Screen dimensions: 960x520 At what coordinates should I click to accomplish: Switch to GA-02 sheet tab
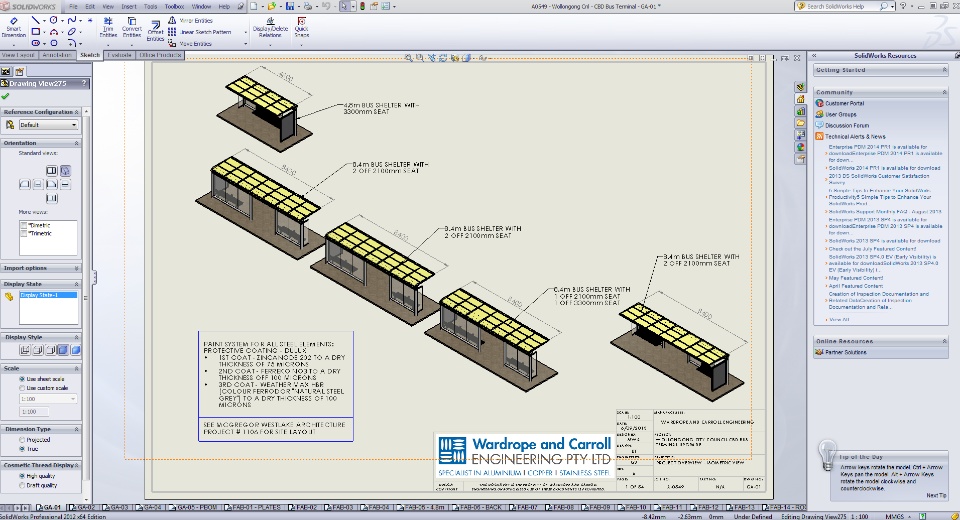83,508
